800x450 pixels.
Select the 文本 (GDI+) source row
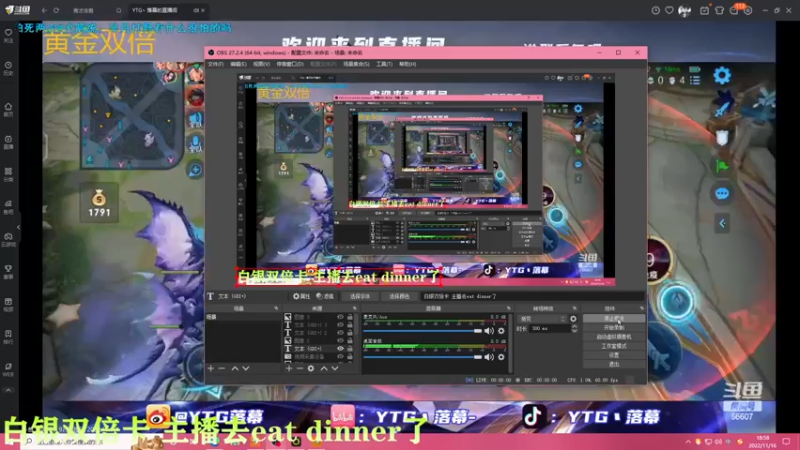[x=319, y=348]
